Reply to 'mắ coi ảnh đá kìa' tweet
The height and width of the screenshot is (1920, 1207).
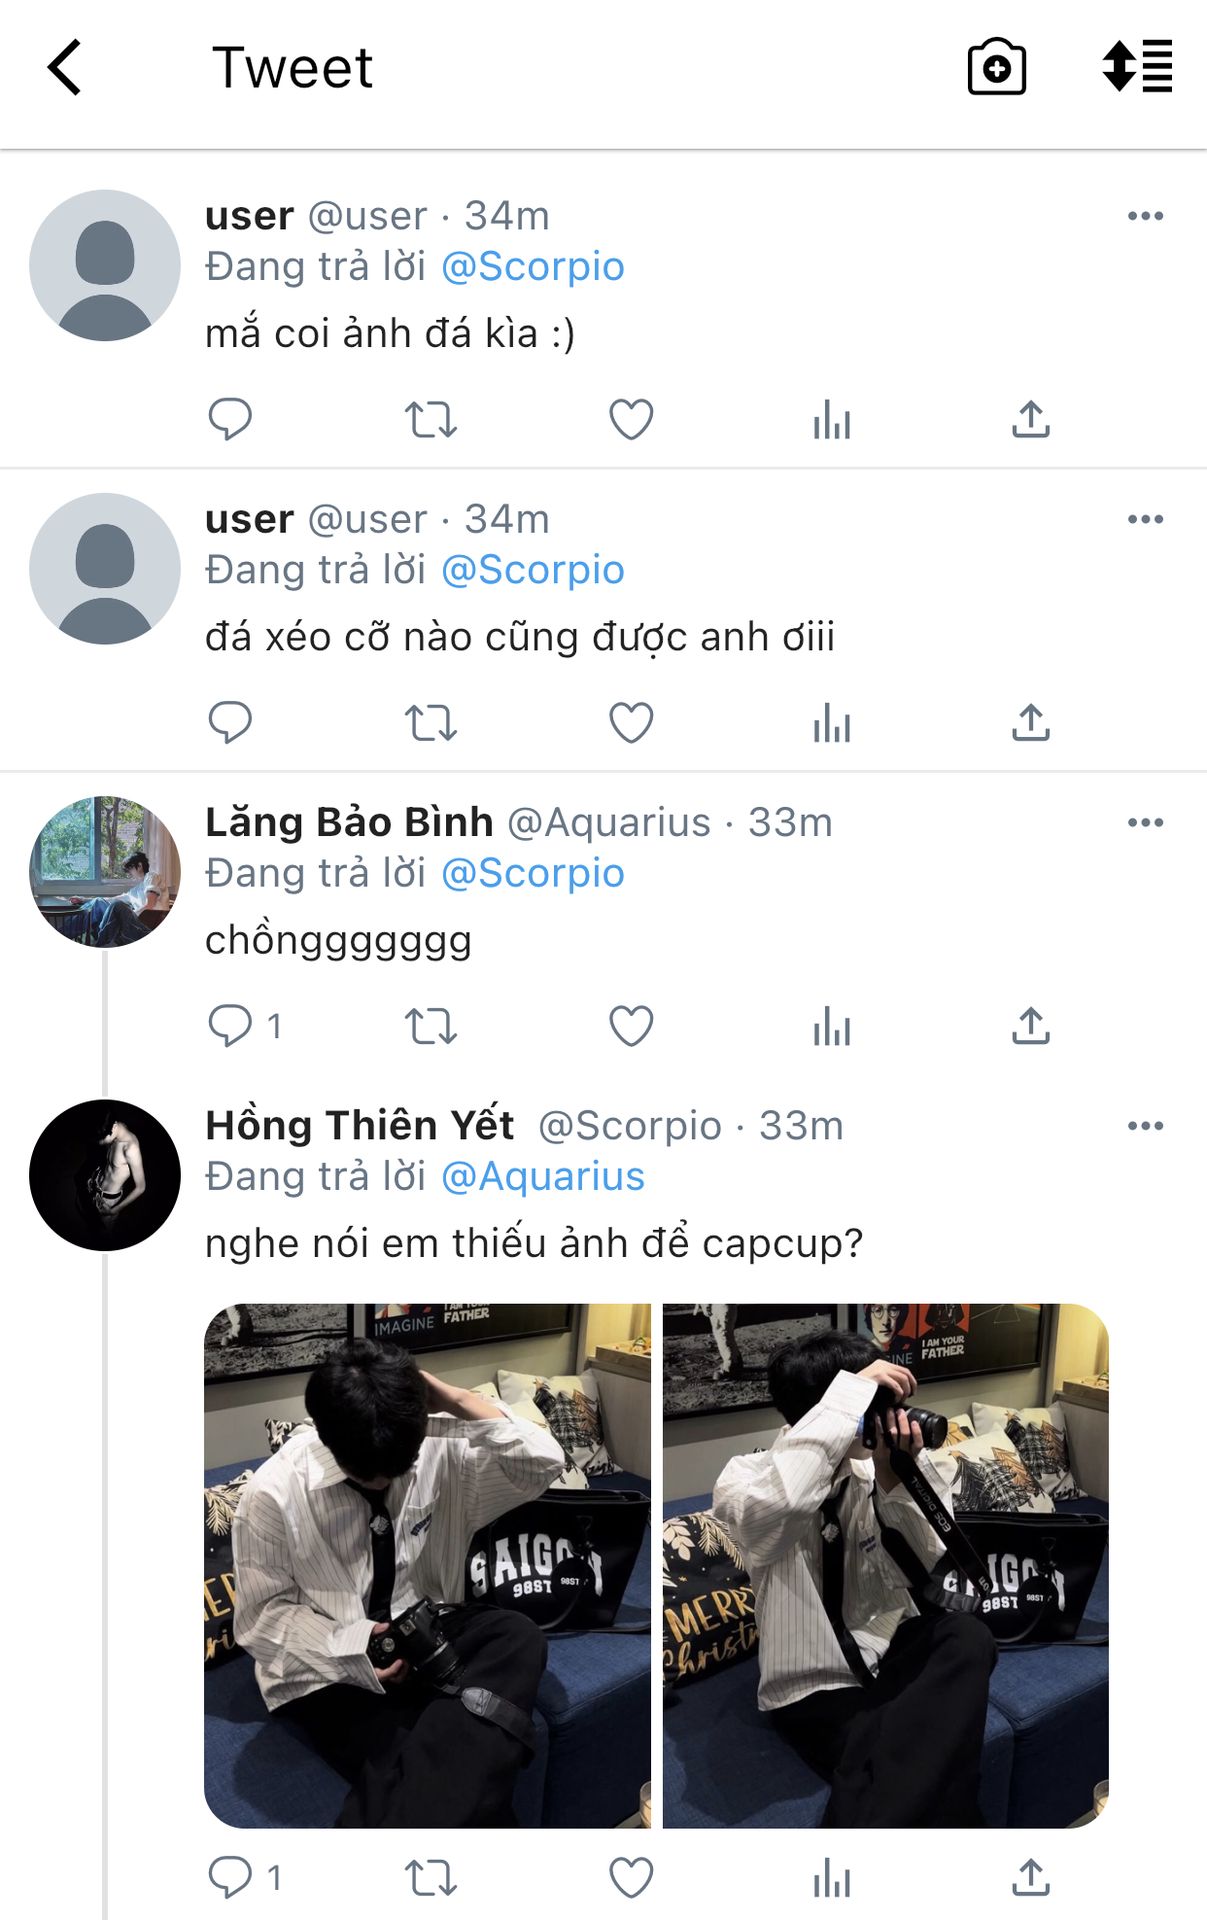[229, 419]
